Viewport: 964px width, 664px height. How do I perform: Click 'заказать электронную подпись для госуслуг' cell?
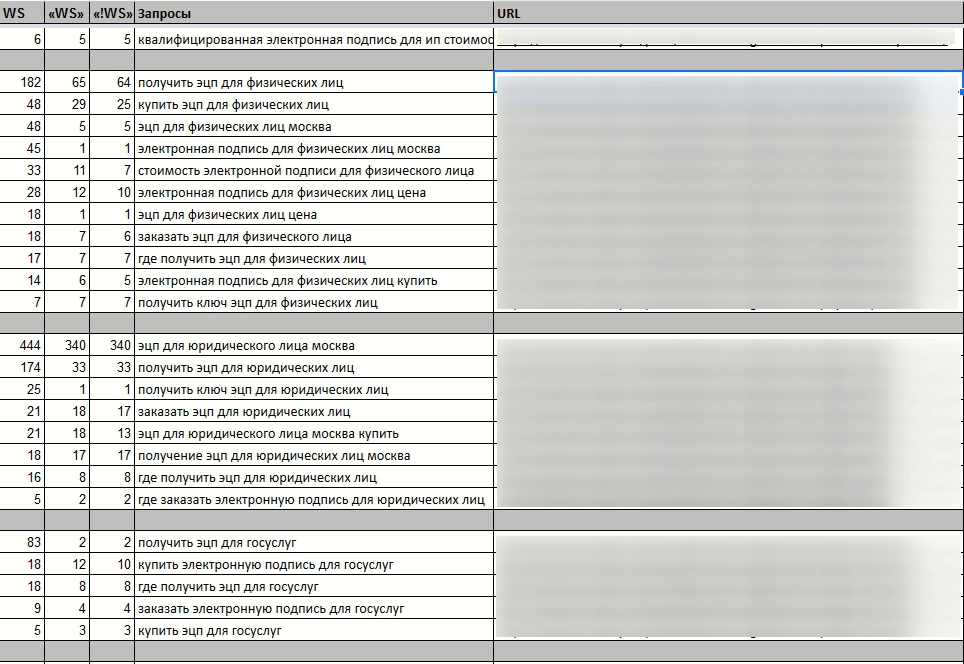pos(313,609)
